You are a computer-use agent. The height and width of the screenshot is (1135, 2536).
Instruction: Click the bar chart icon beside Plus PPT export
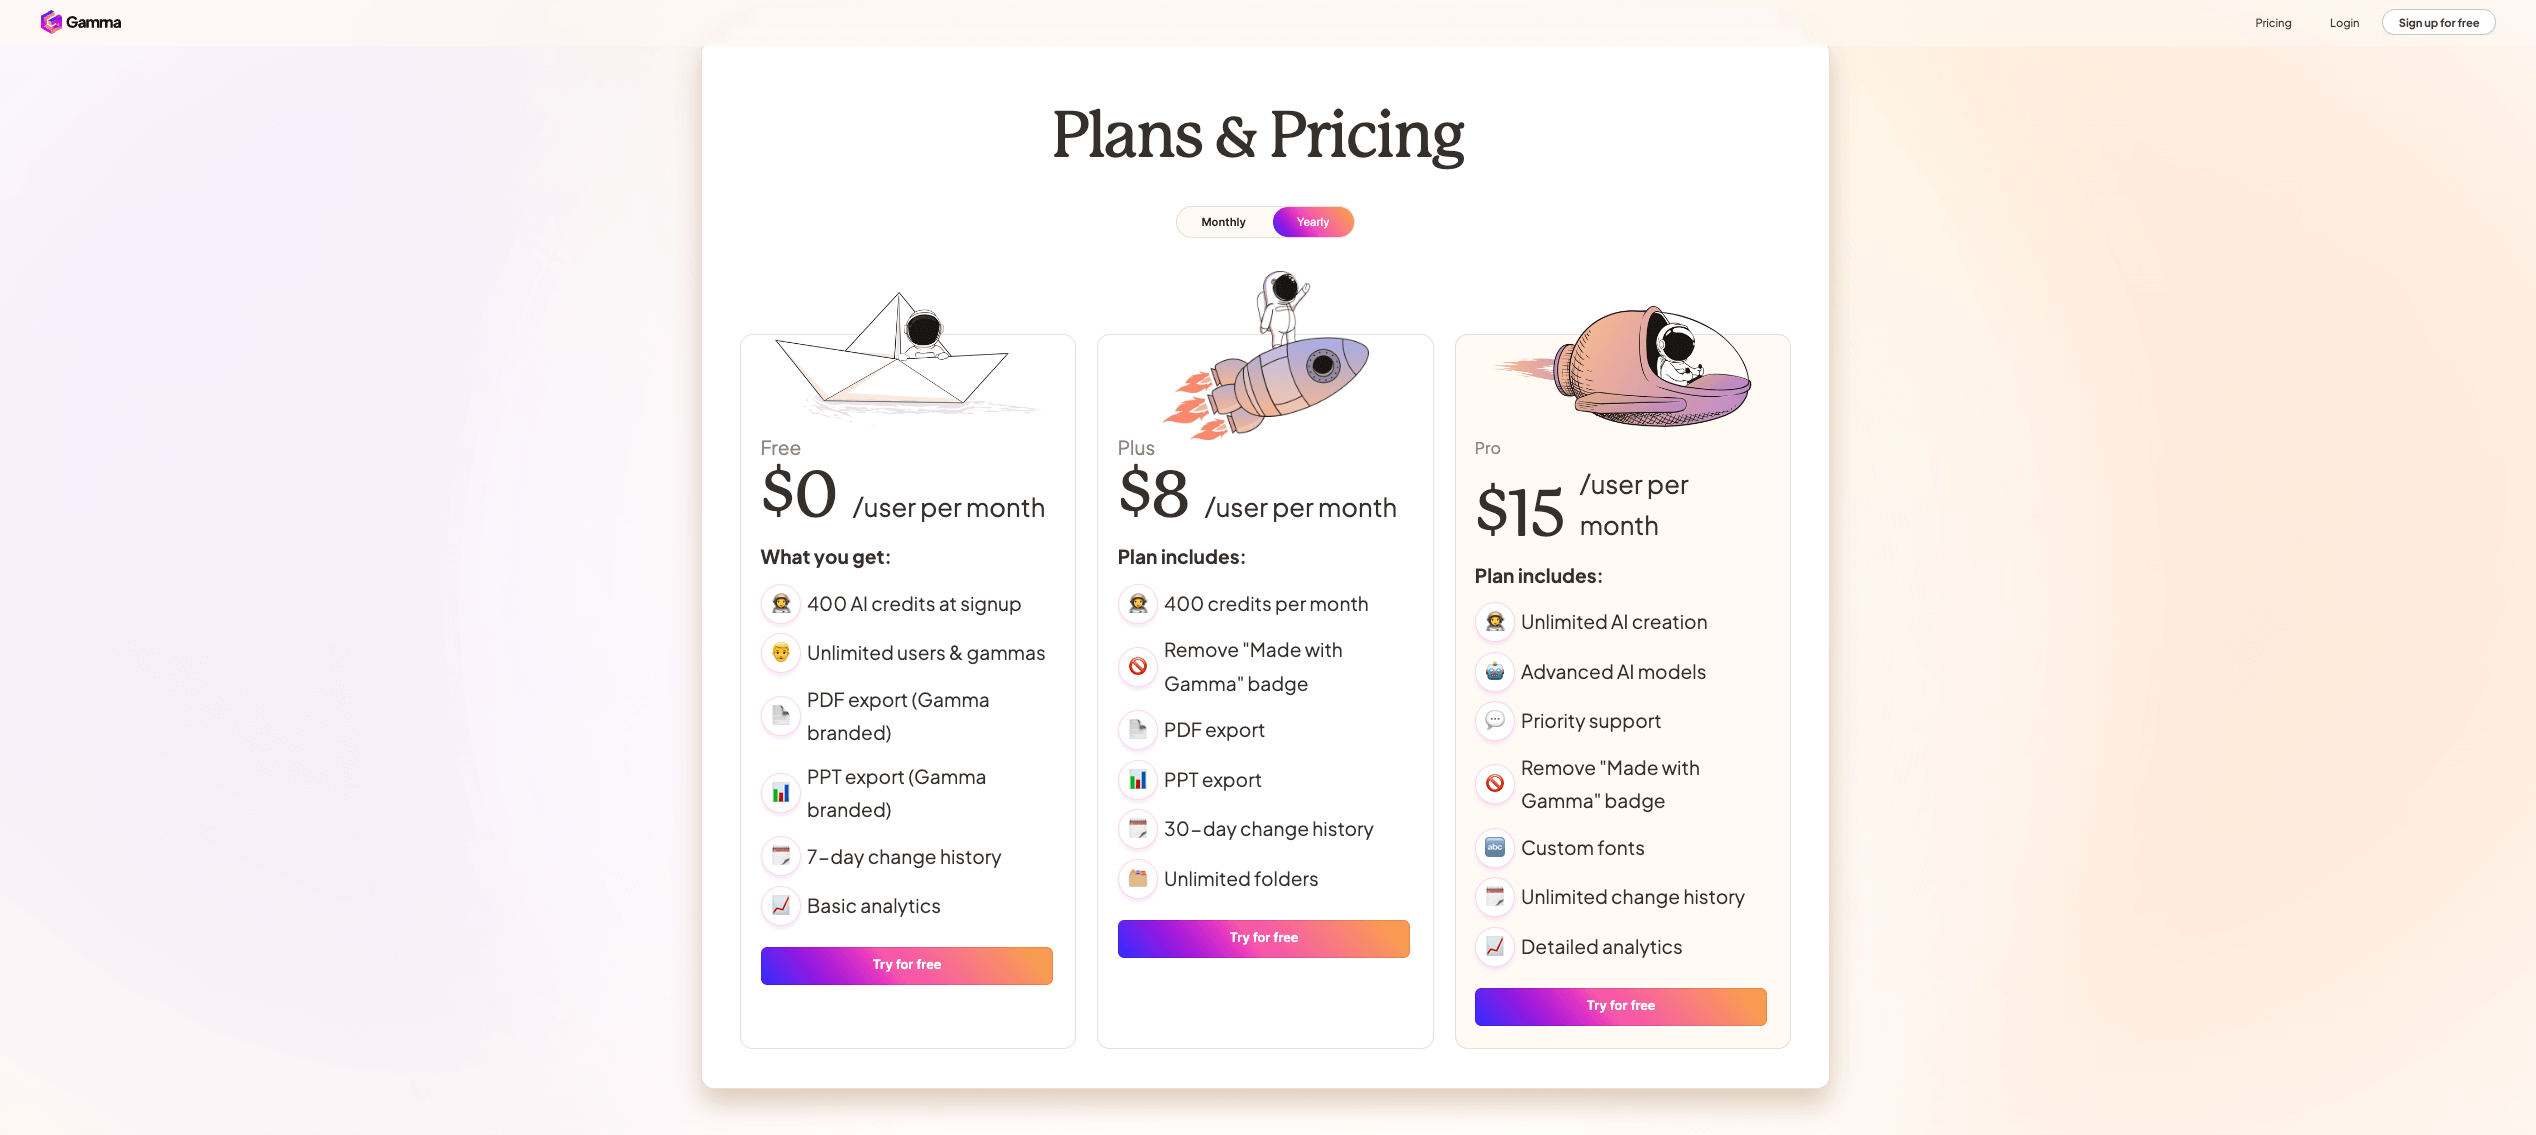coord(1138,780)
